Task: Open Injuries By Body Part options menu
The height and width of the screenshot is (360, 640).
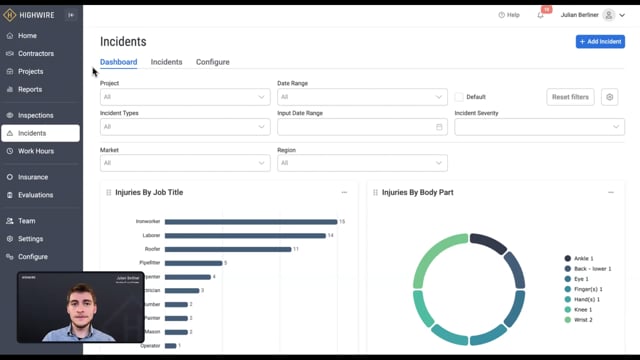Action: point(611,193)
